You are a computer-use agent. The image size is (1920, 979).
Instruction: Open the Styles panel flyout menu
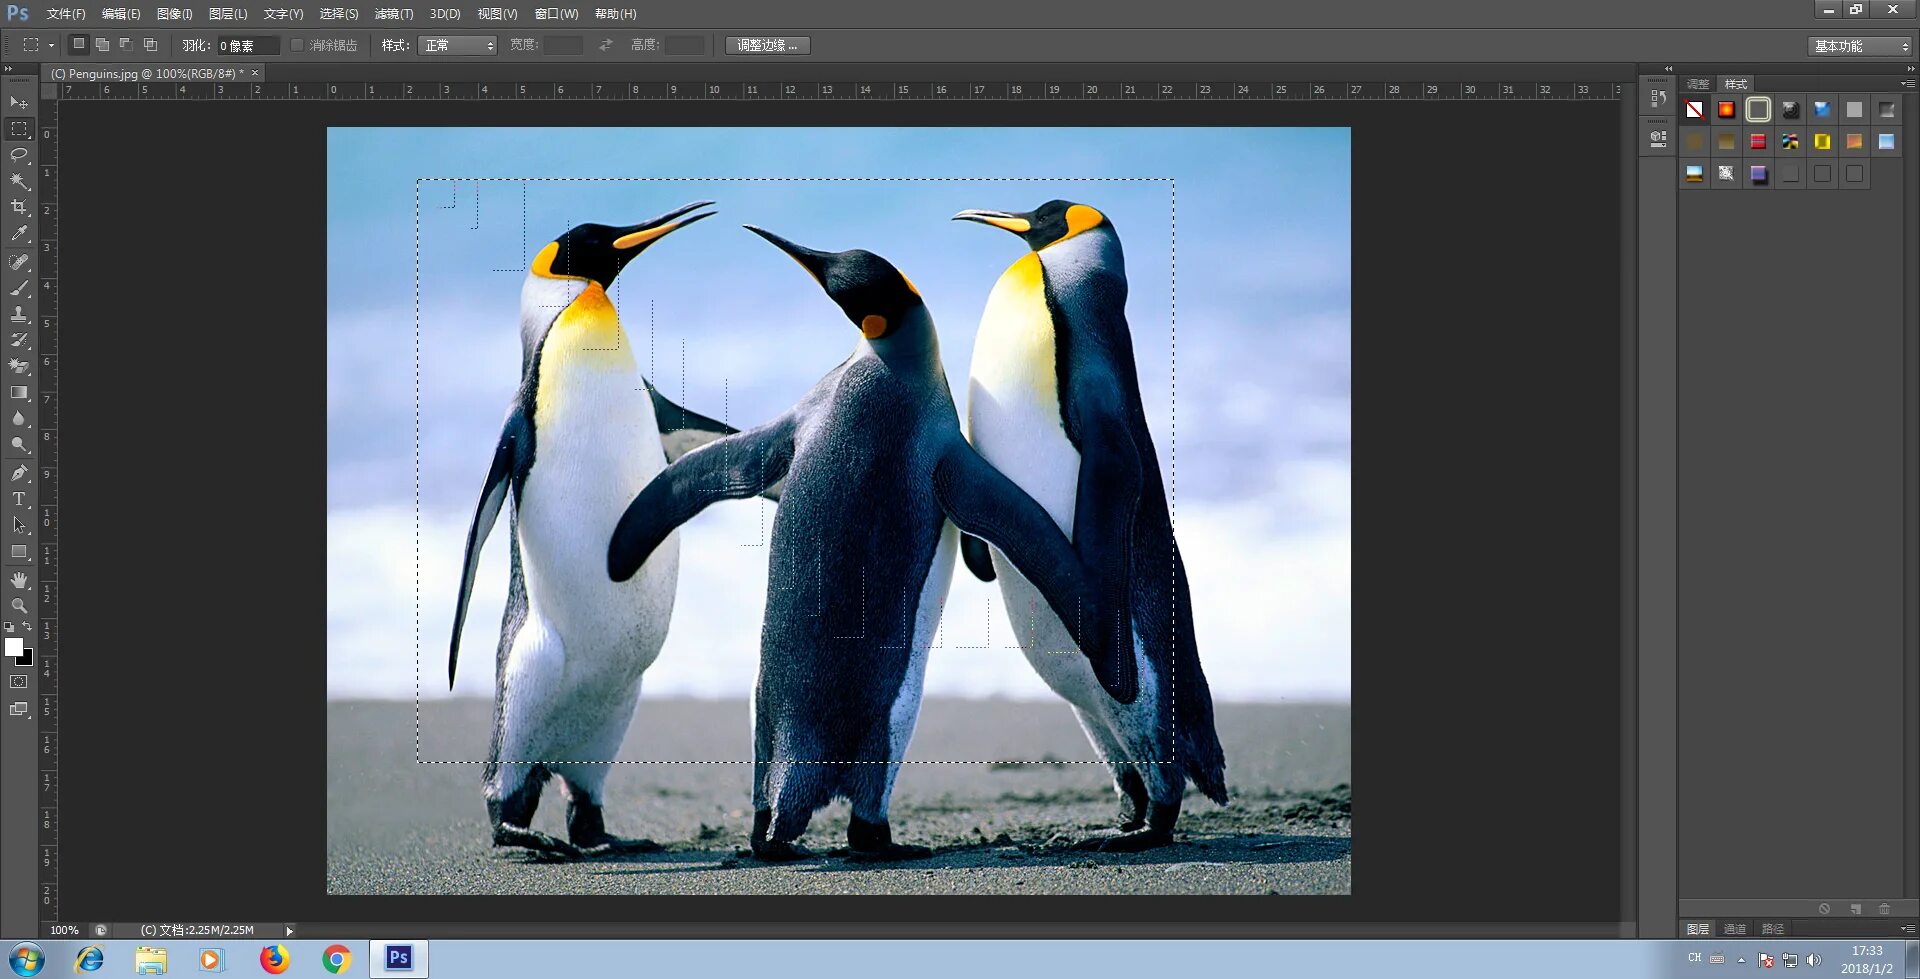coord(1906,84)
